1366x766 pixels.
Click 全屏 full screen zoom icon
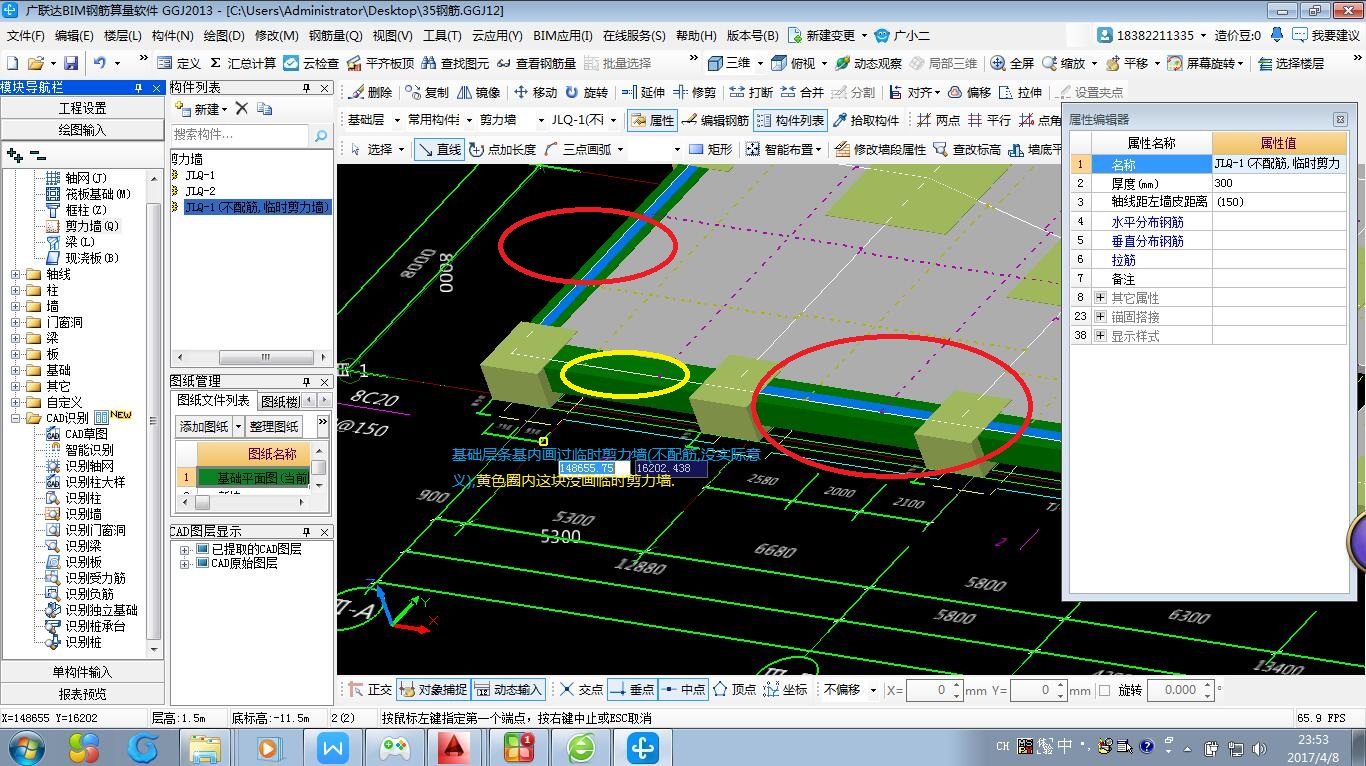coord(1012,63)
